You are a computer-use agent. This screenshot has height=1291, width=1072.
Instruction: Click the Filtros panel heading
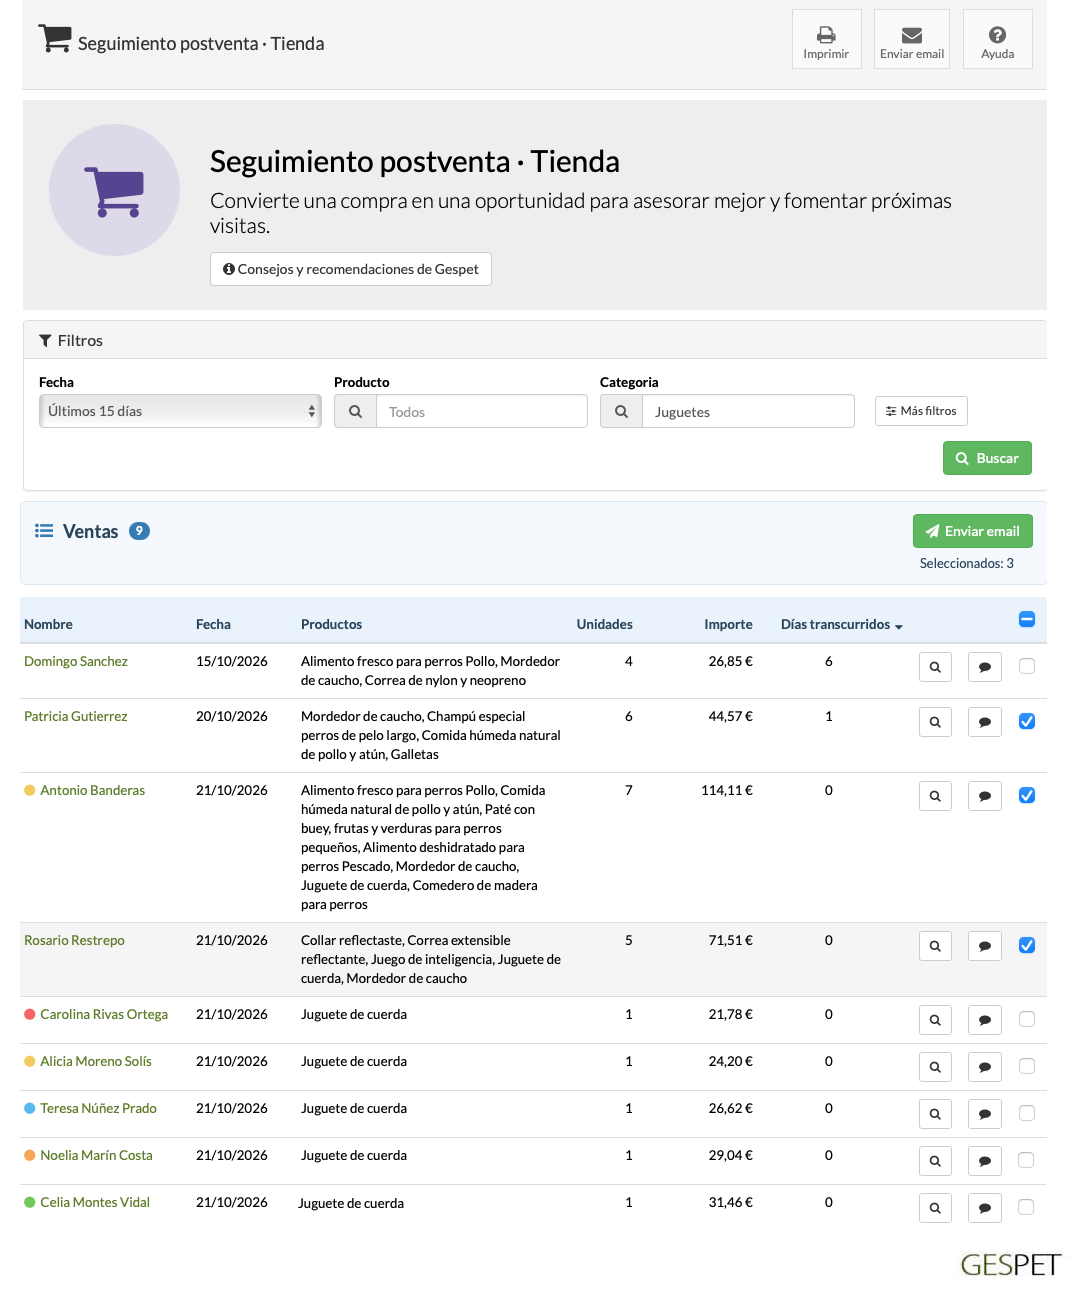(x=71, y=340)
